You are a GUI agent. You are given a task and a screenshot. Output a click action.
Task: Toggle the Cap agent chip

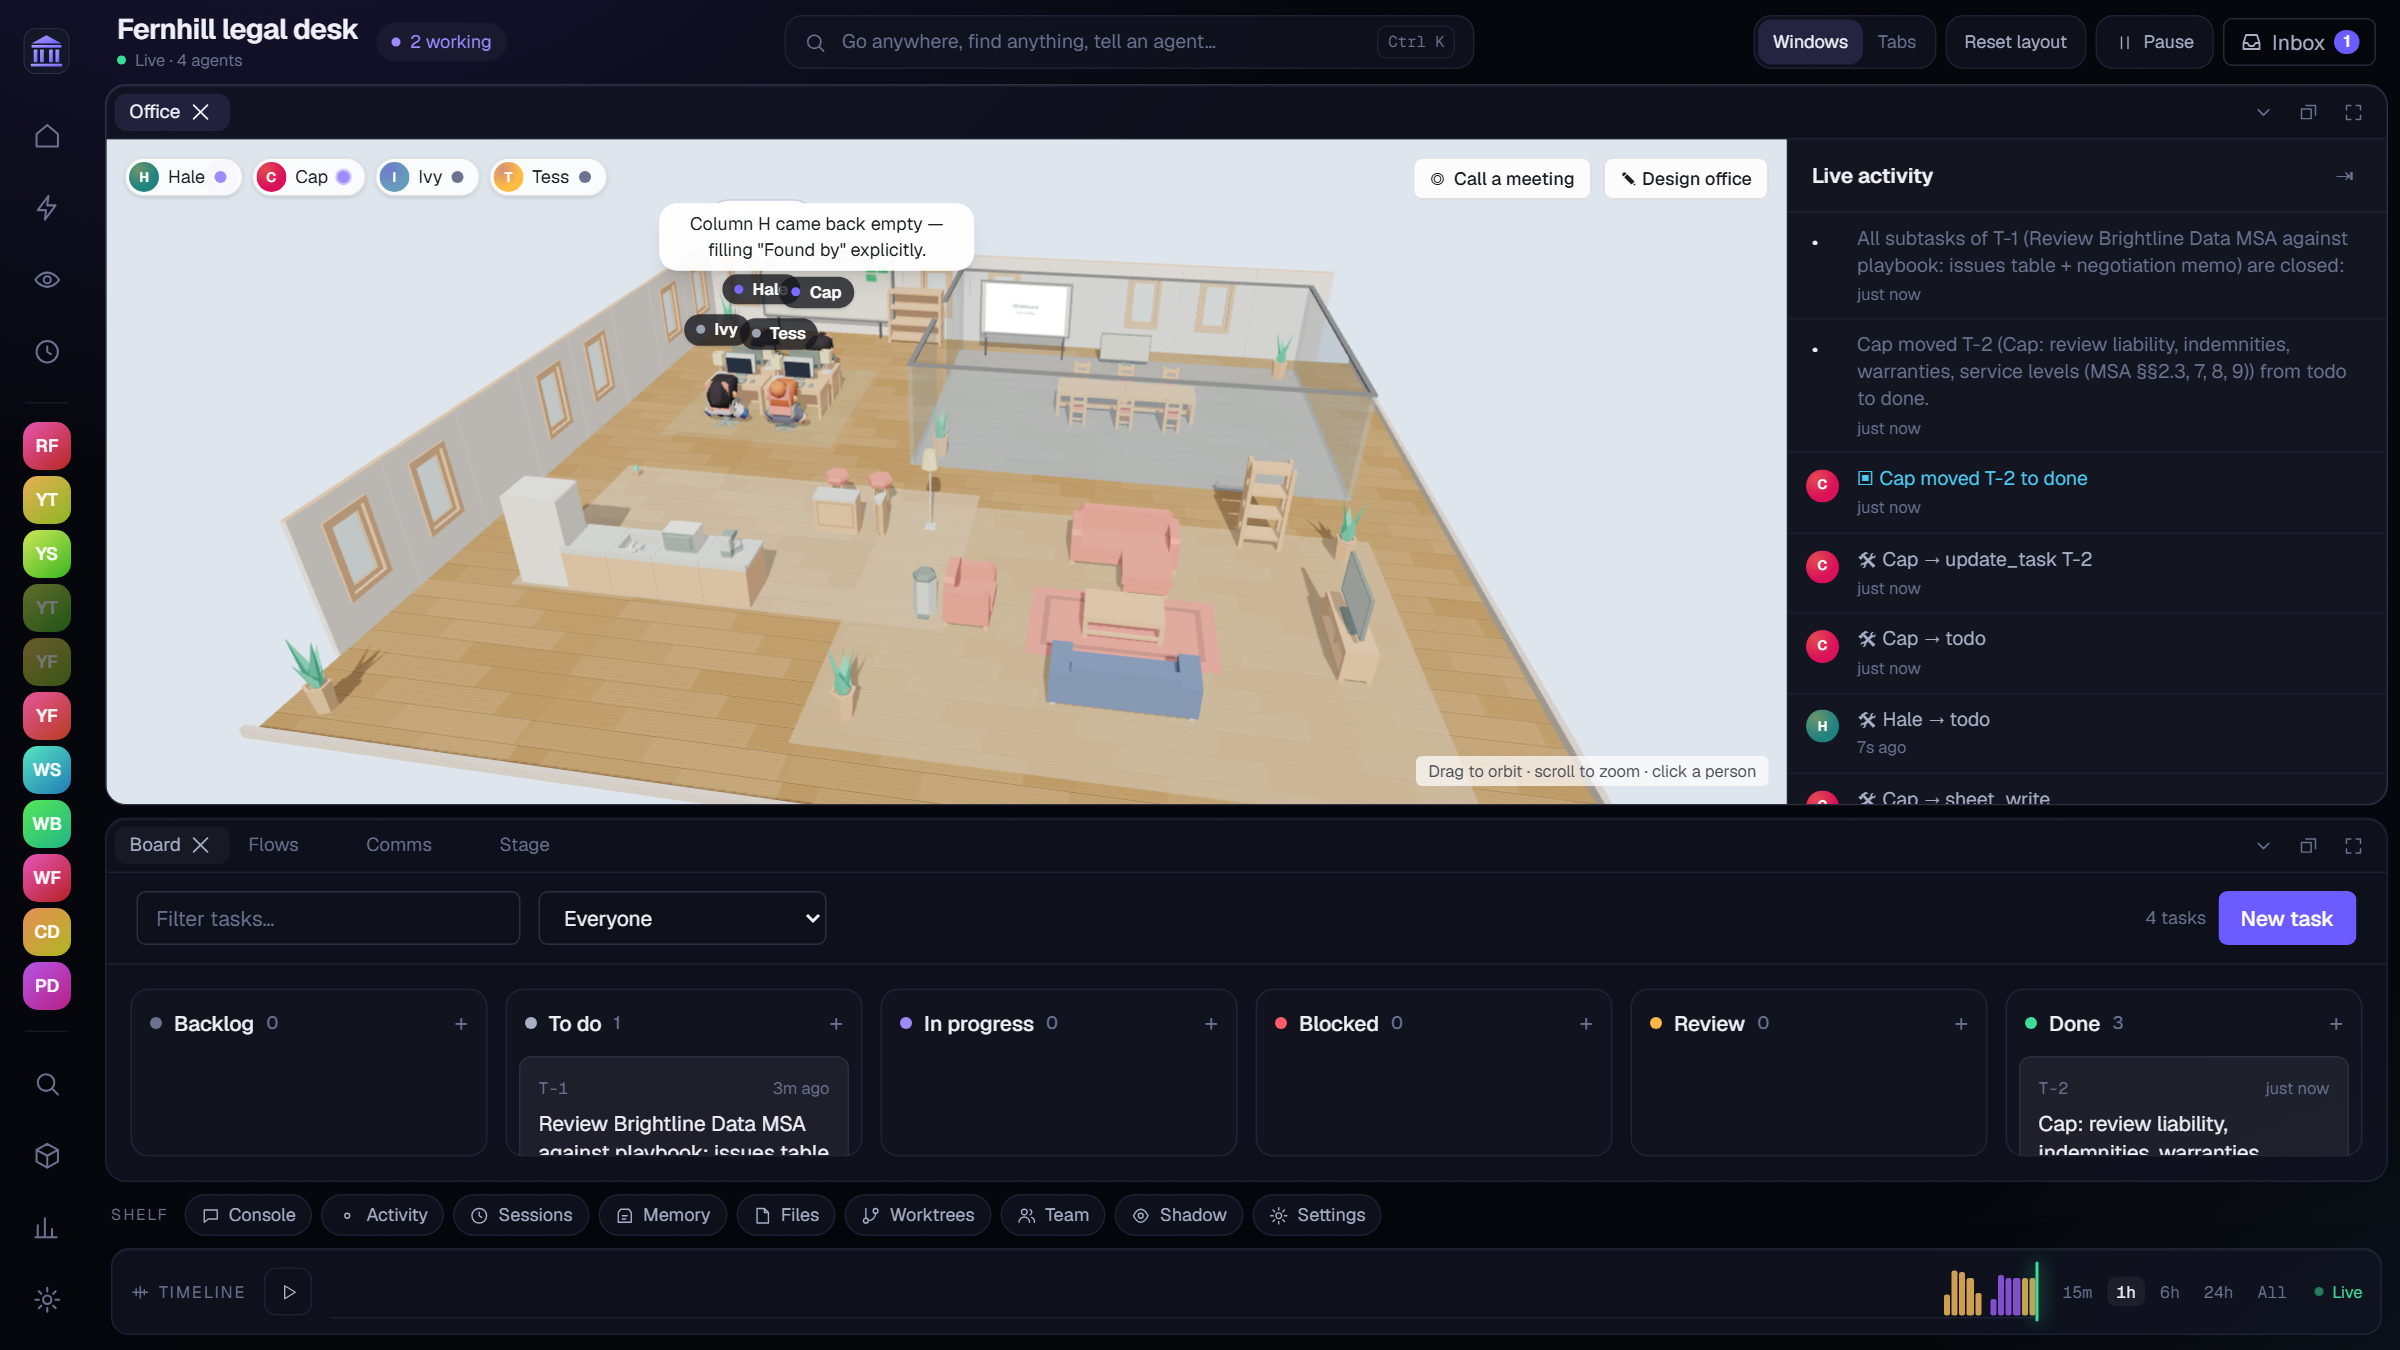coord(308,177)
